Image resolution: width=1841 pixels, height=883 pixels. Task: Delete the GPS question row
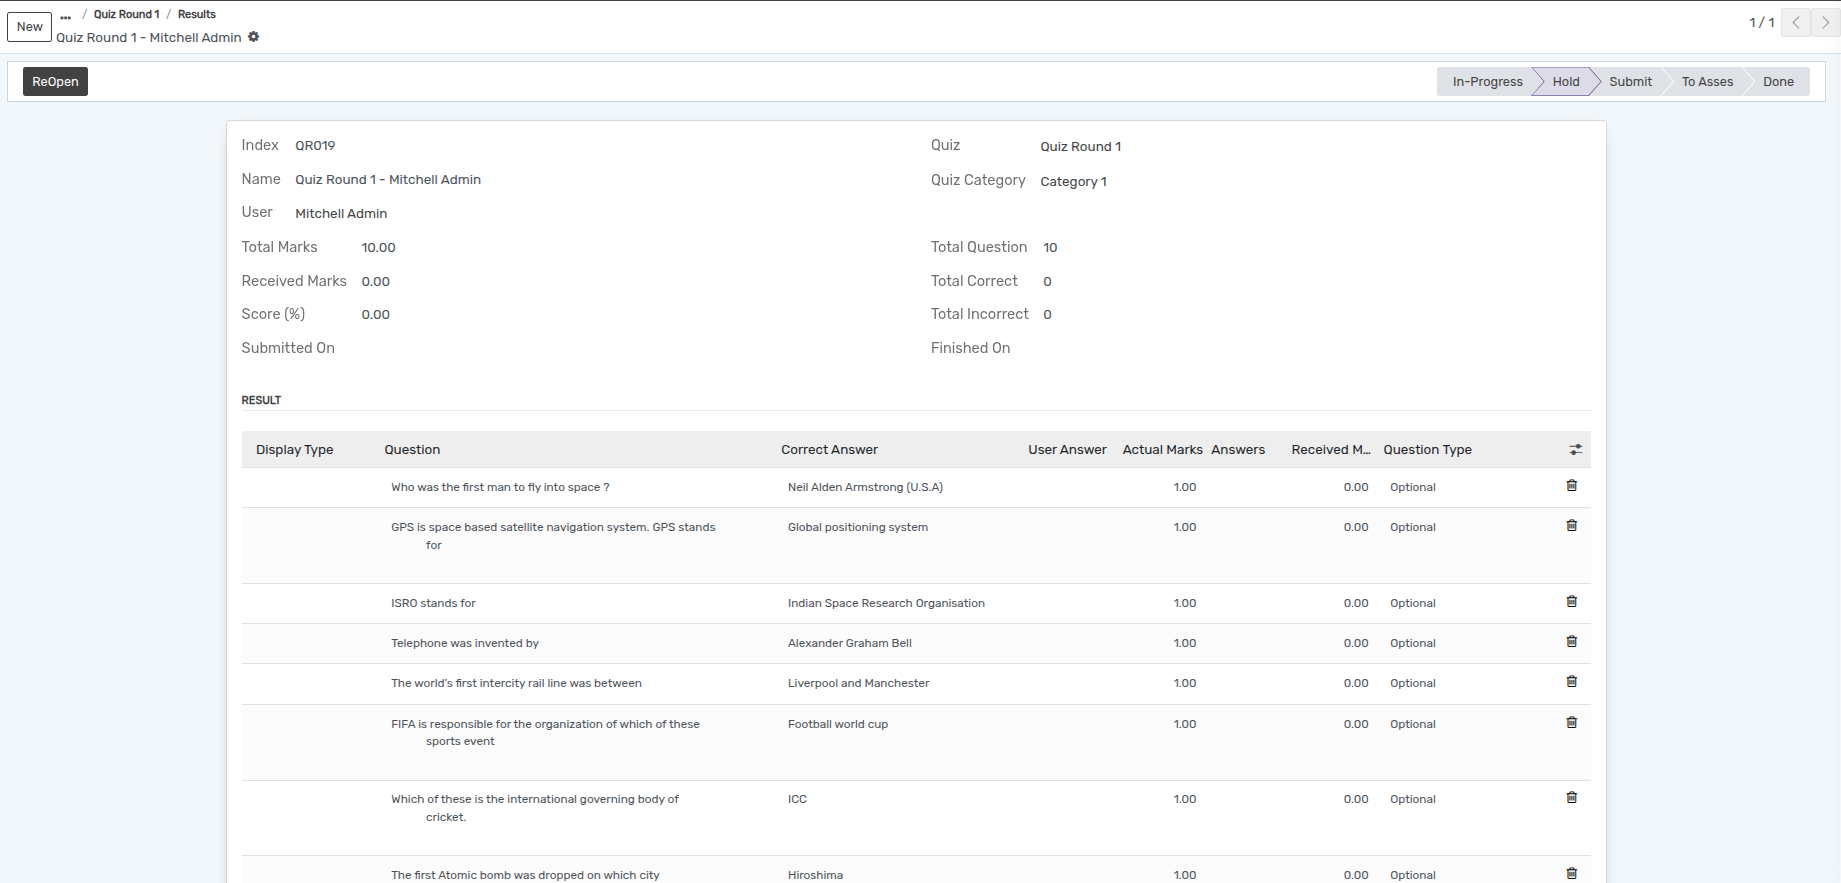point(1571,526)
